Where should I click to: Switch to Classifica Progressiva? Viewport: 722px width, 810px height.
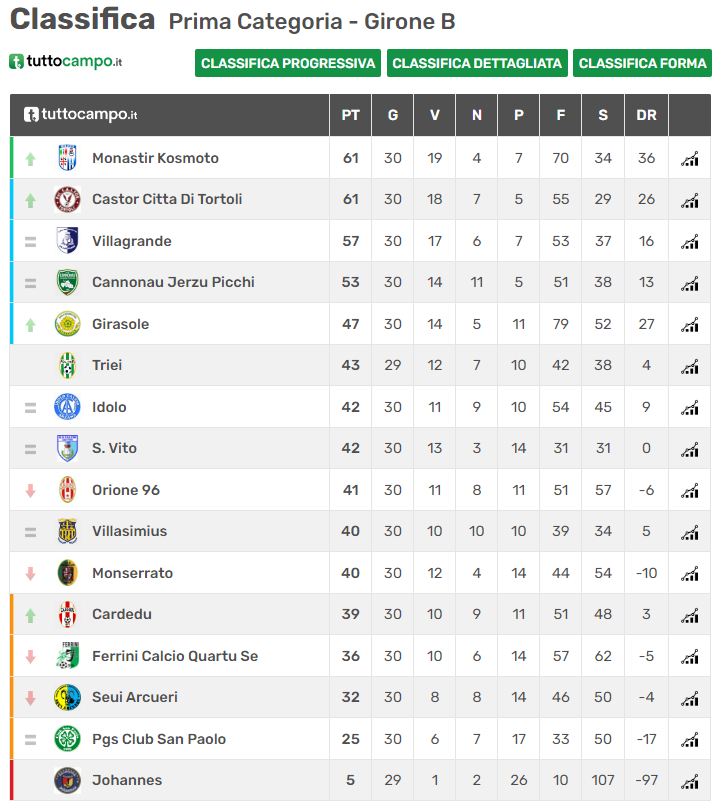pos(288,63)
